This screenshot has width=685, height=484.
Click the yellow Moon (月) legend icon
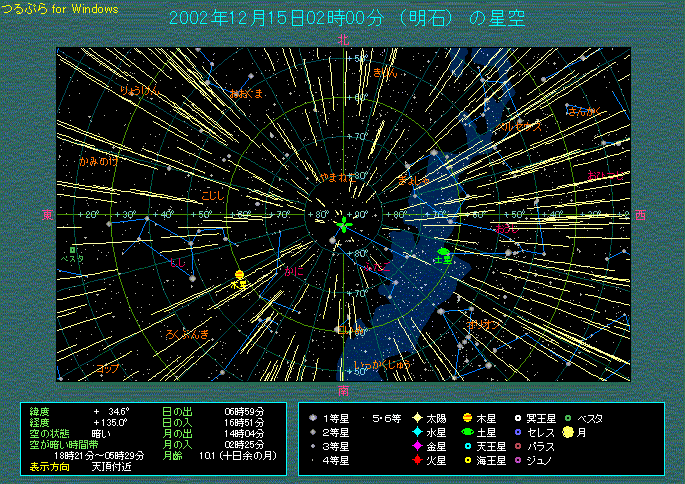(568, 432)
